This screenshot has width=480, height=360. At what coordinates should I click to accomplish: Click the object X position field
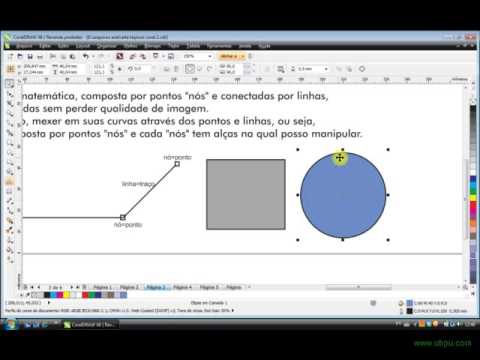click(x=33, y=66)
